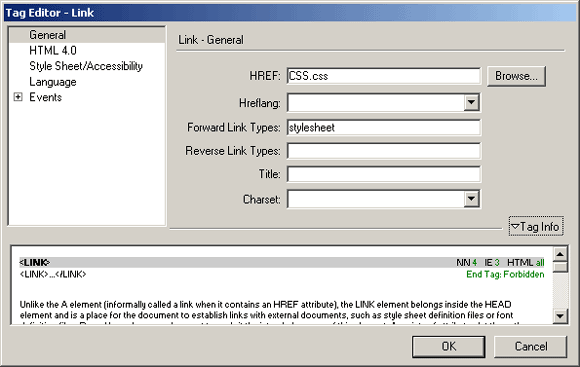The height and width of the screenshot is (367, 580).
Task: Select the Events category label
Action: tap(45, 97)
